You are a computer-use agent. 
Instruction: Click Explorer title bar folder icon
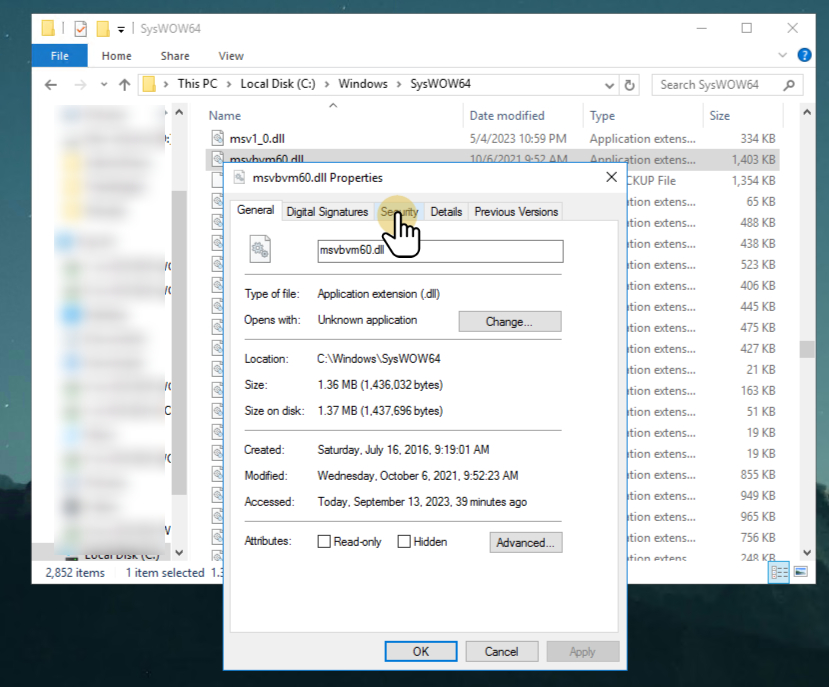(48, 28)
